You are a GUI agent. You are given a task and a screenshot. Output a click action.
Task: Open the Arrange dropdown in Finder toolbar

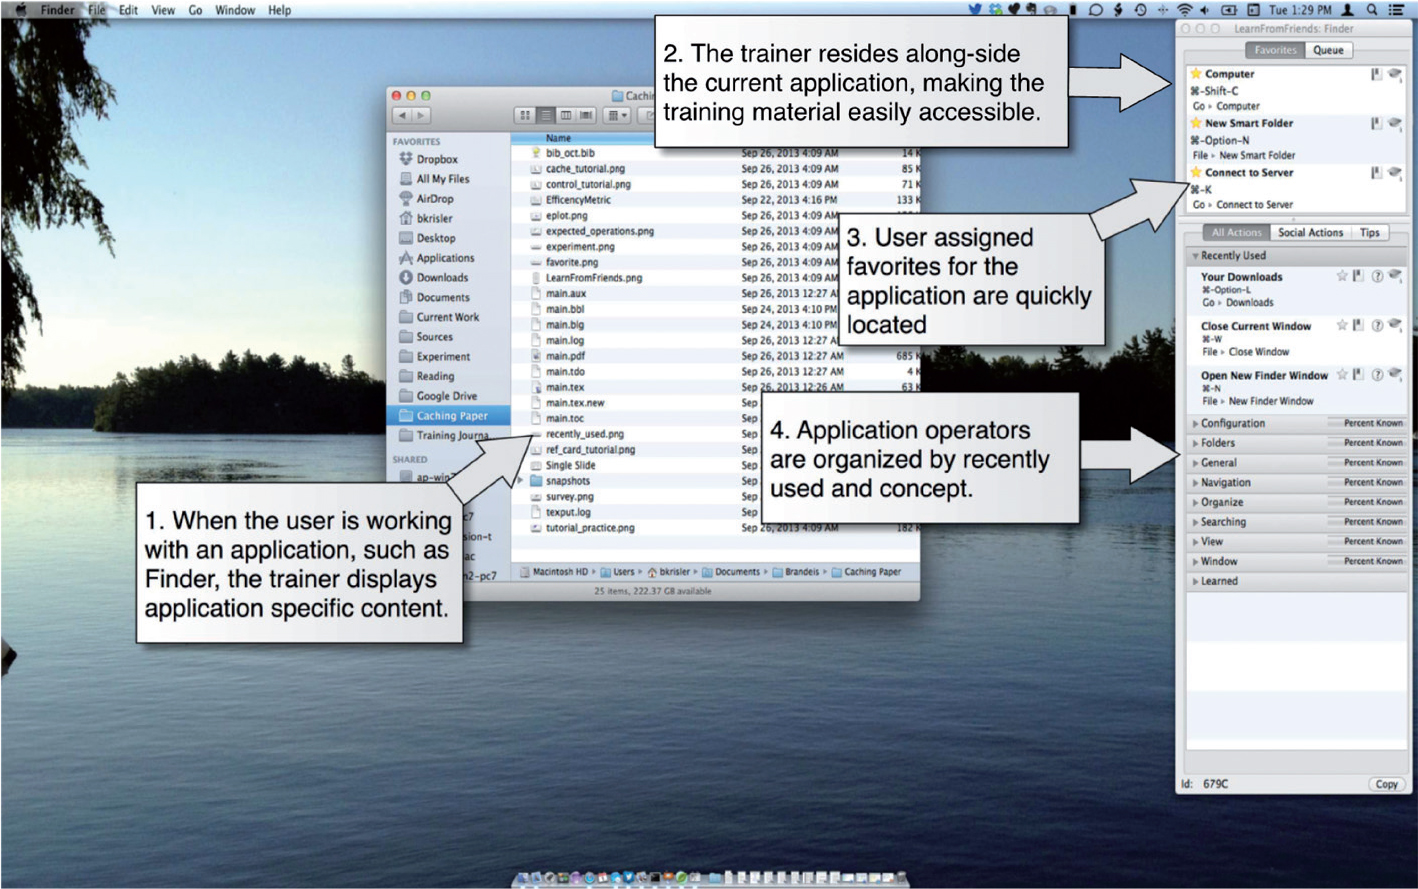(x=618, y=116)
